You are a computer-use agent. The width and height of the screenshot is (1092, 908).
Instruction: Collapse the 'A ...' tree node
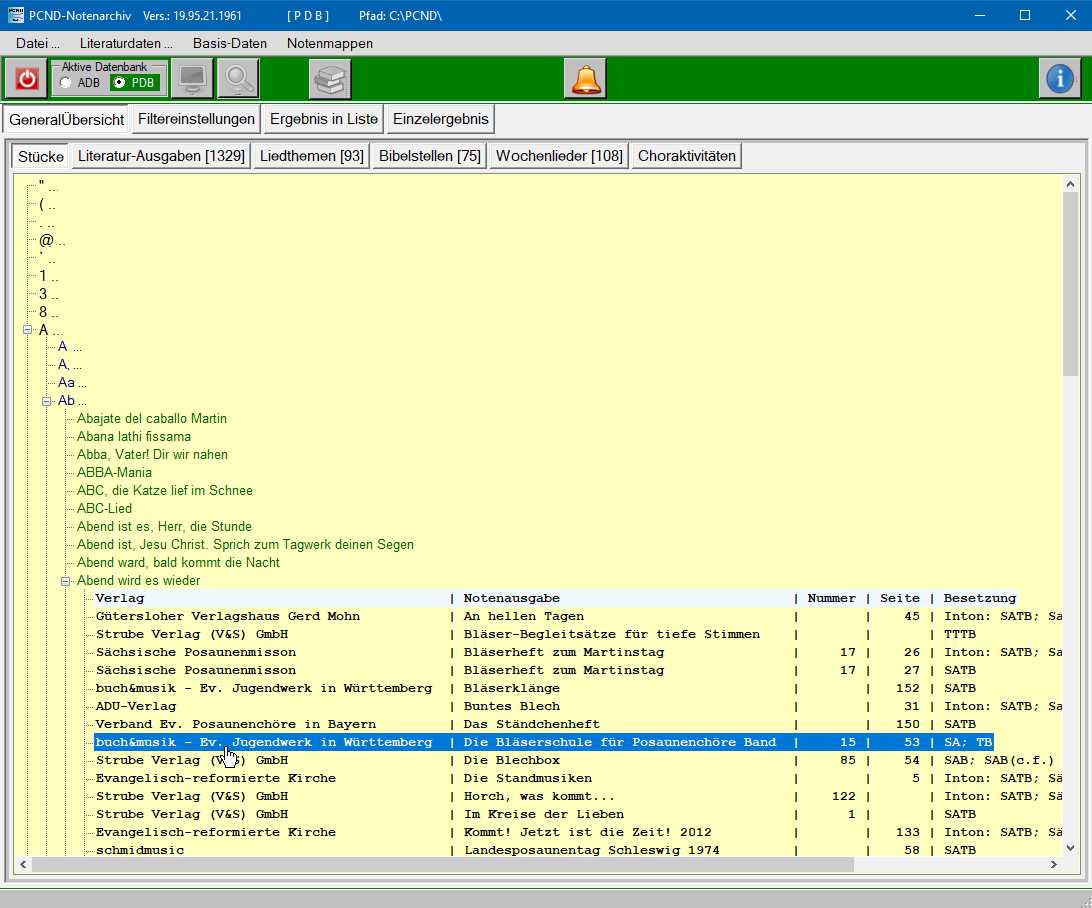point(28,329)
